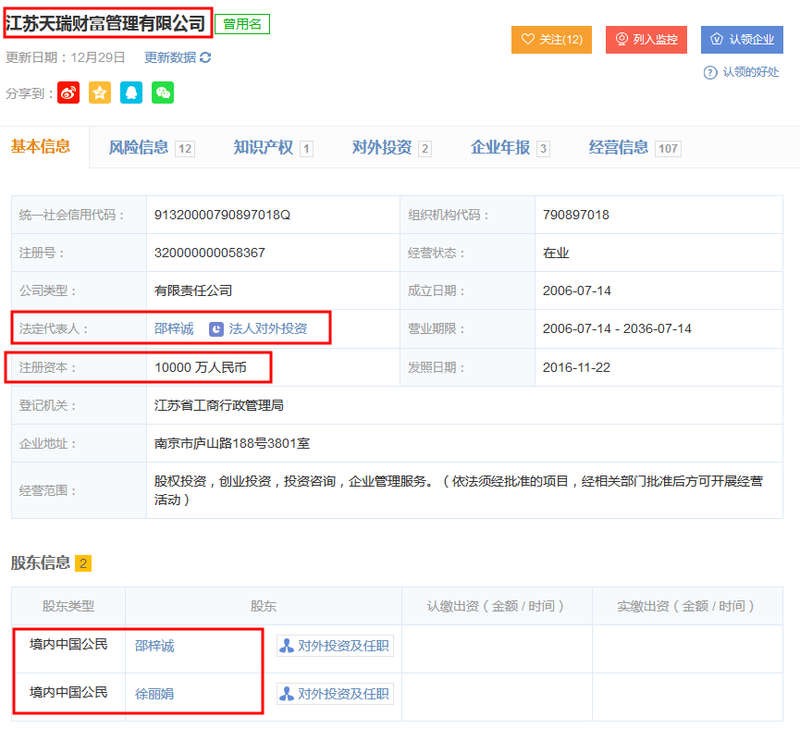
Task: Click establishment date 2006-07-14
Action: 577,291
